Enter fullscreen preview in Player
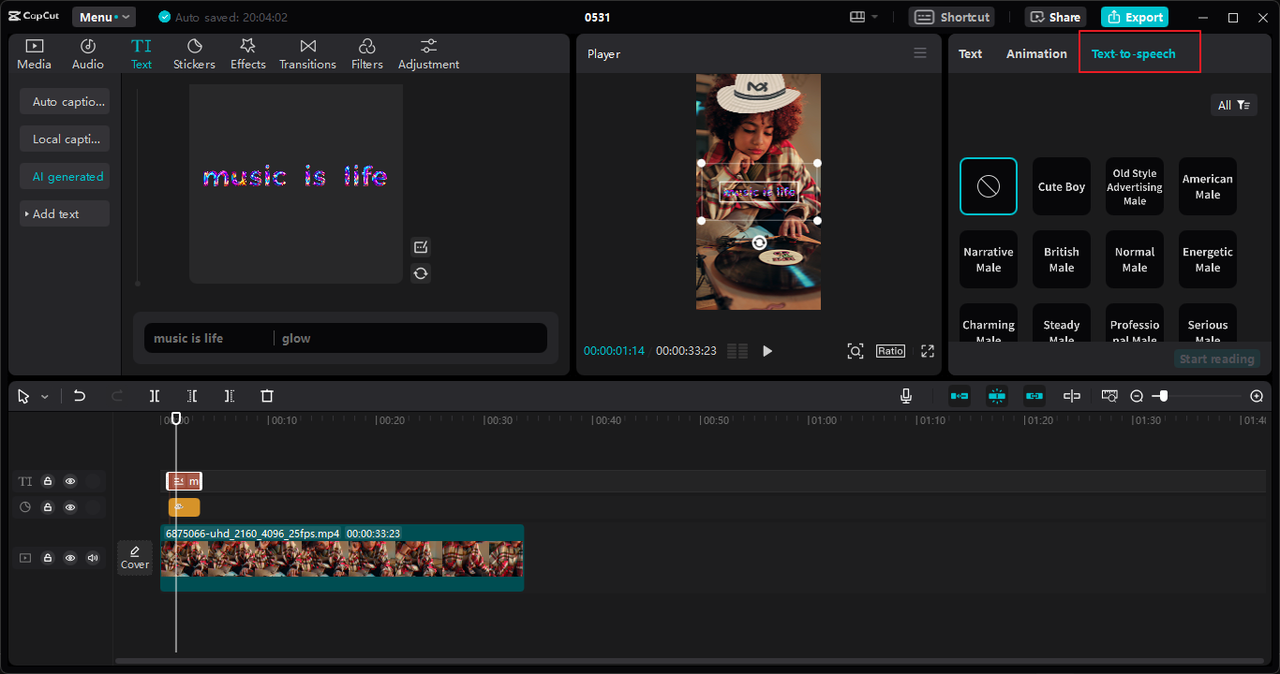 coord(927,351)
